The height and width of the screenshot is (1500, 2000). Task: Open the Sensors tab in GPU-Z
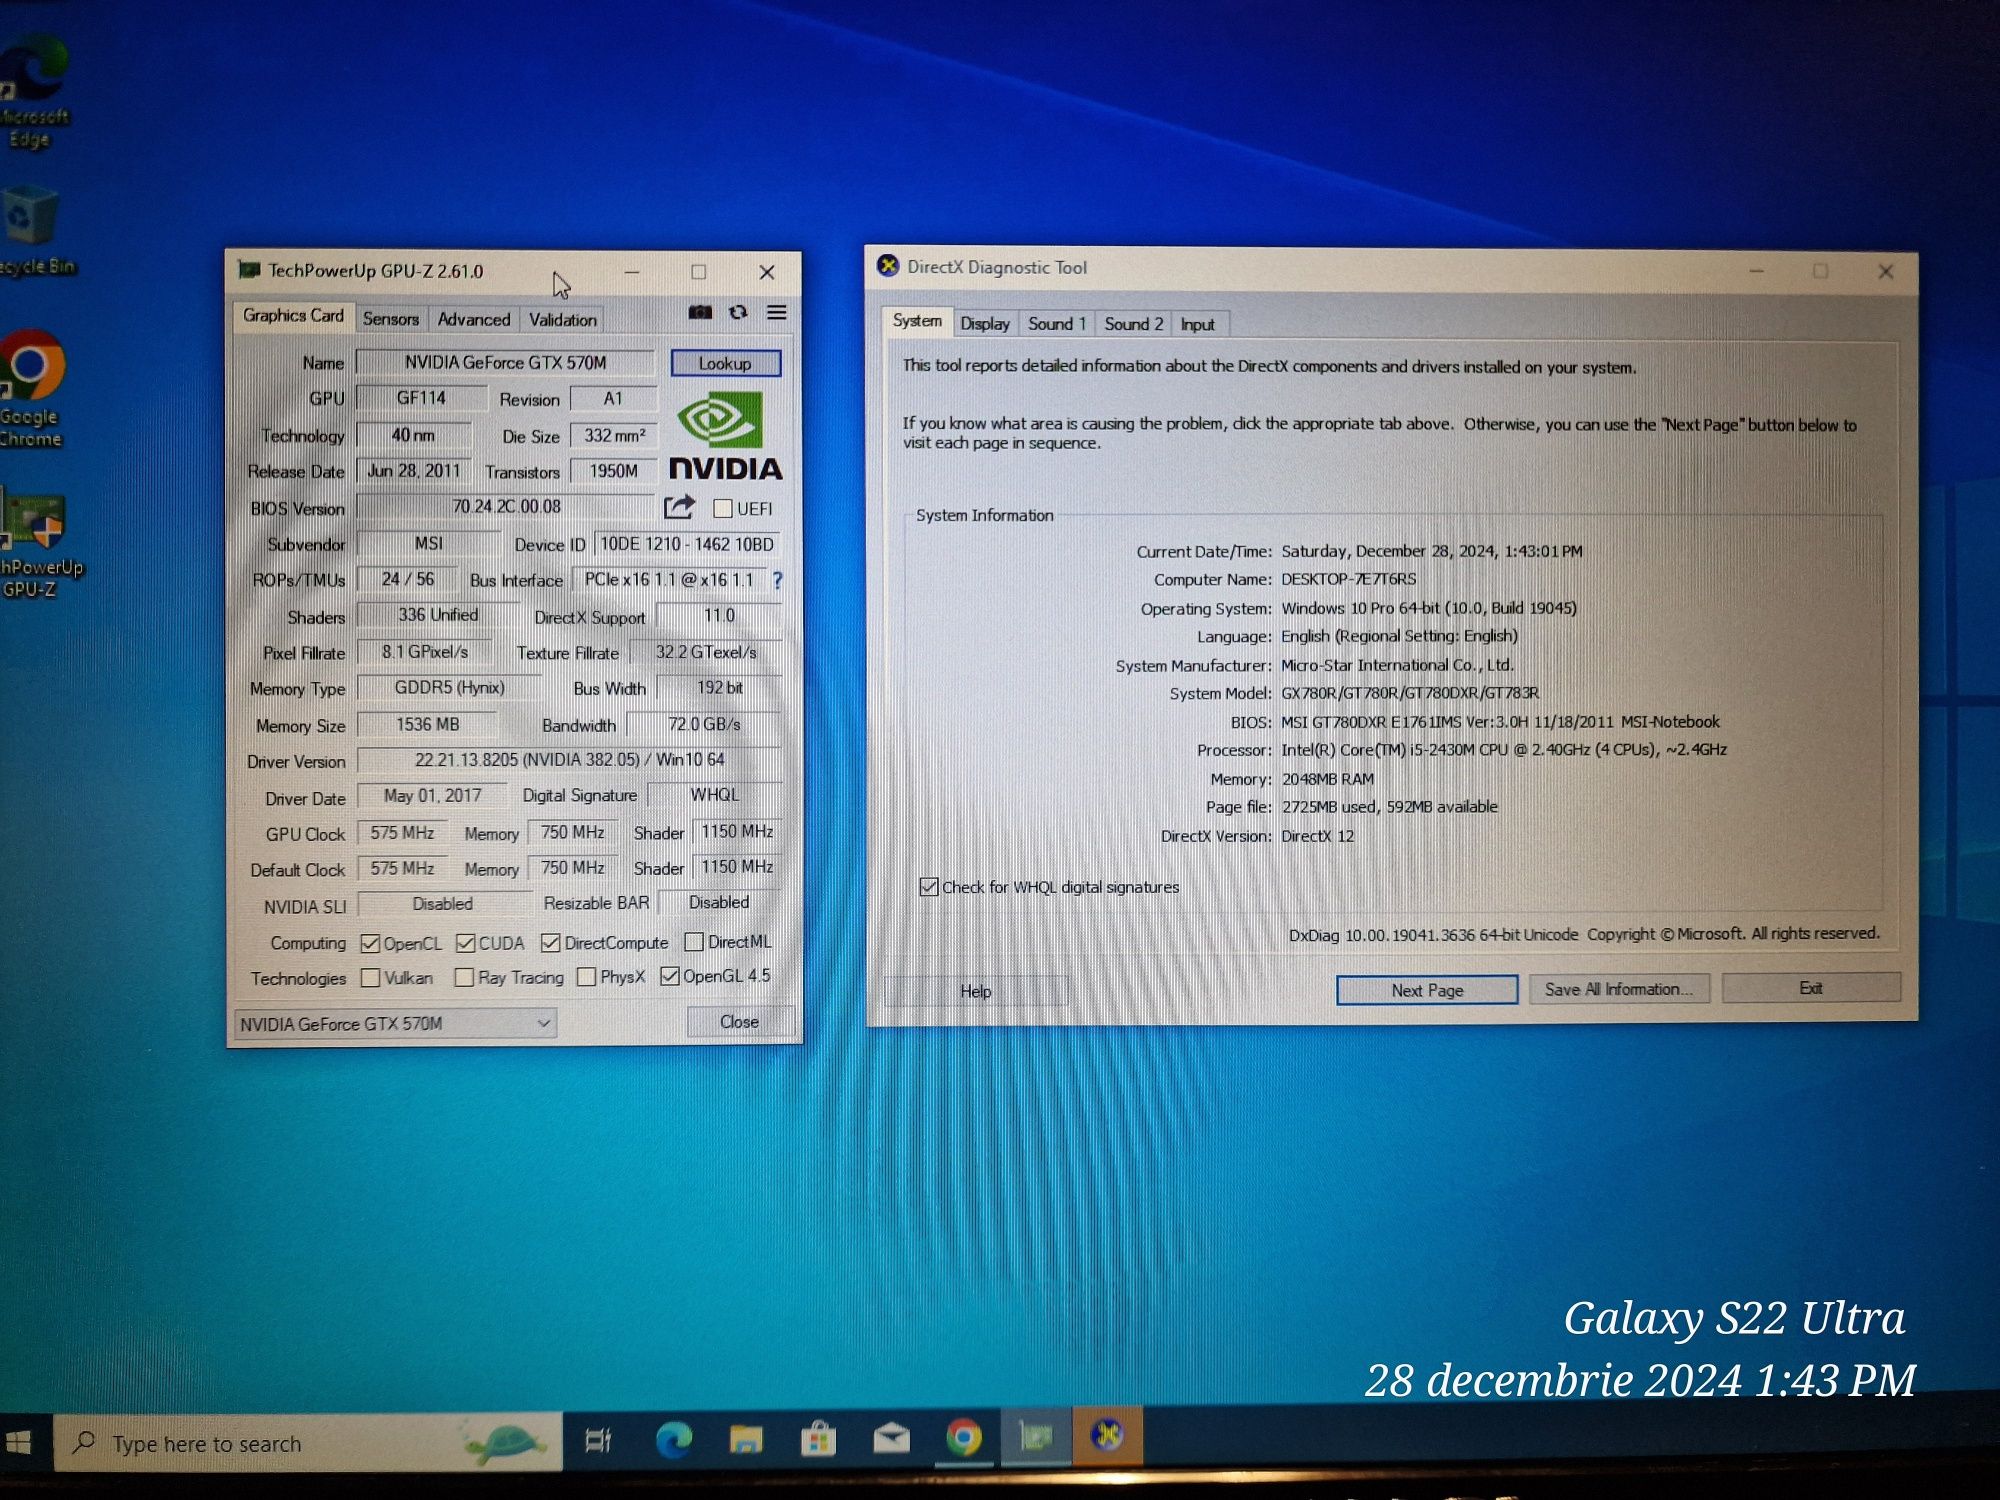click(x=391, y=319)
